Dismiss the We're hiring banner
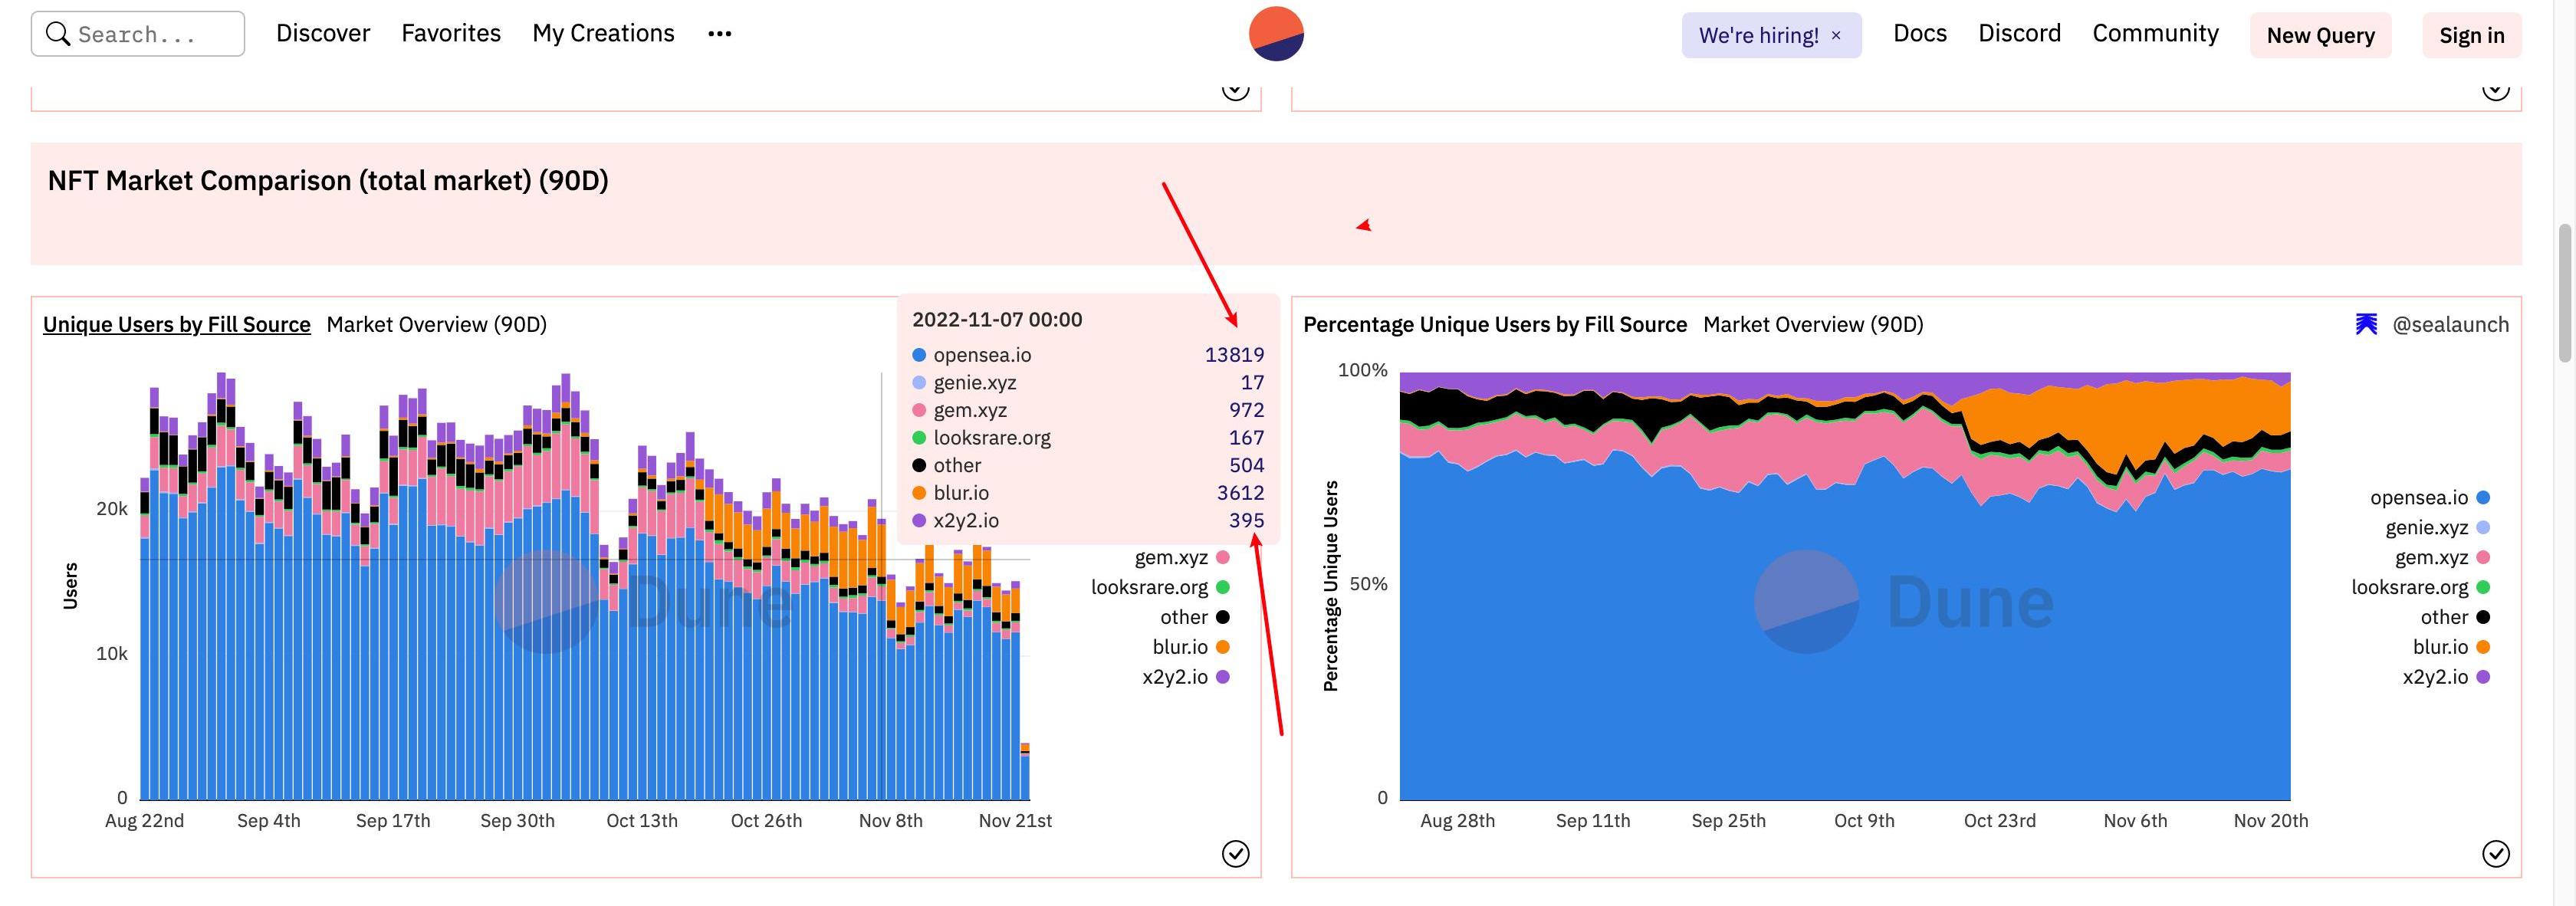This screenshot has height=906, width=2576. tap(1836, 35)
